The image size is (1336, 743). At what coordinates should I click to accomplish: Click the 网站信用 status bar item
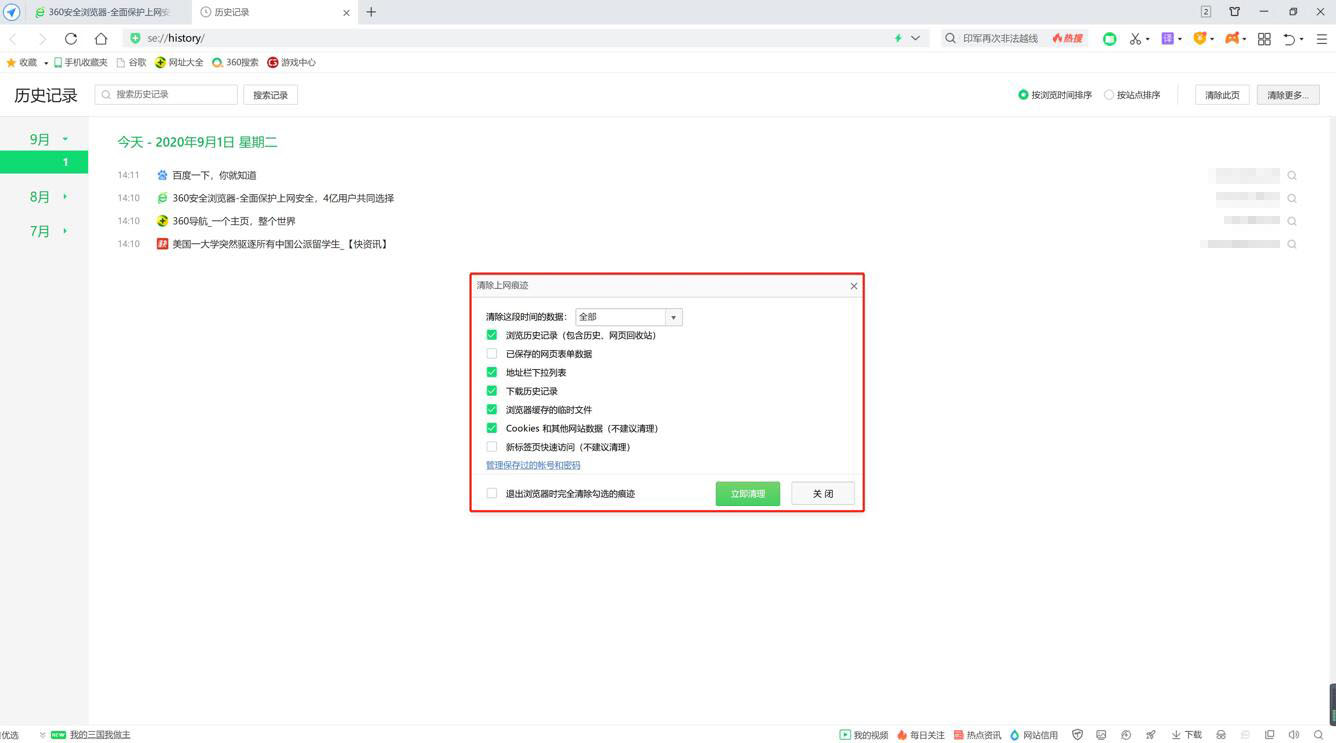click(1034, 735)
